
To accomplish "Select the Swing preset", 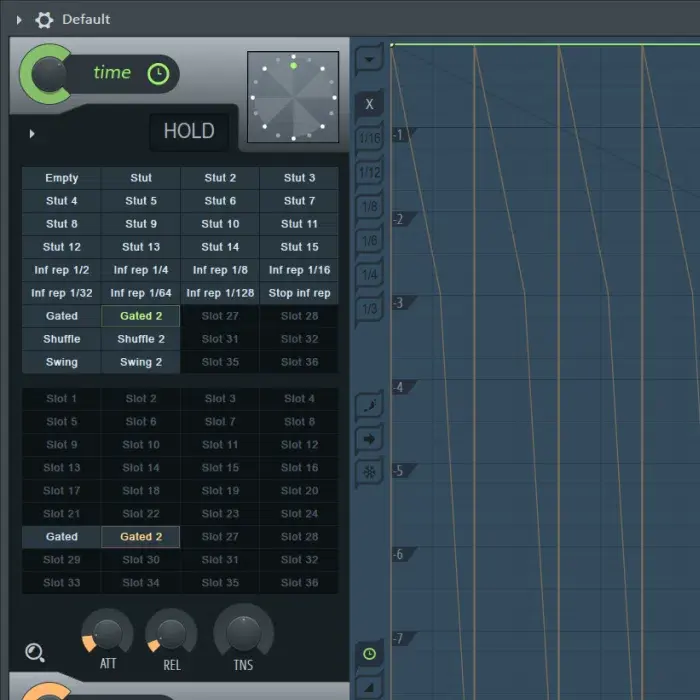I will click(x=62, y=362).
